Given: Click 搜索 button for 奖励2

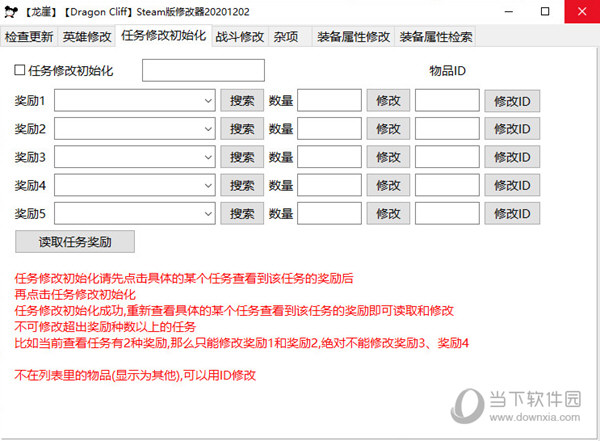Looking at the screenshot, I should [242, 129].
